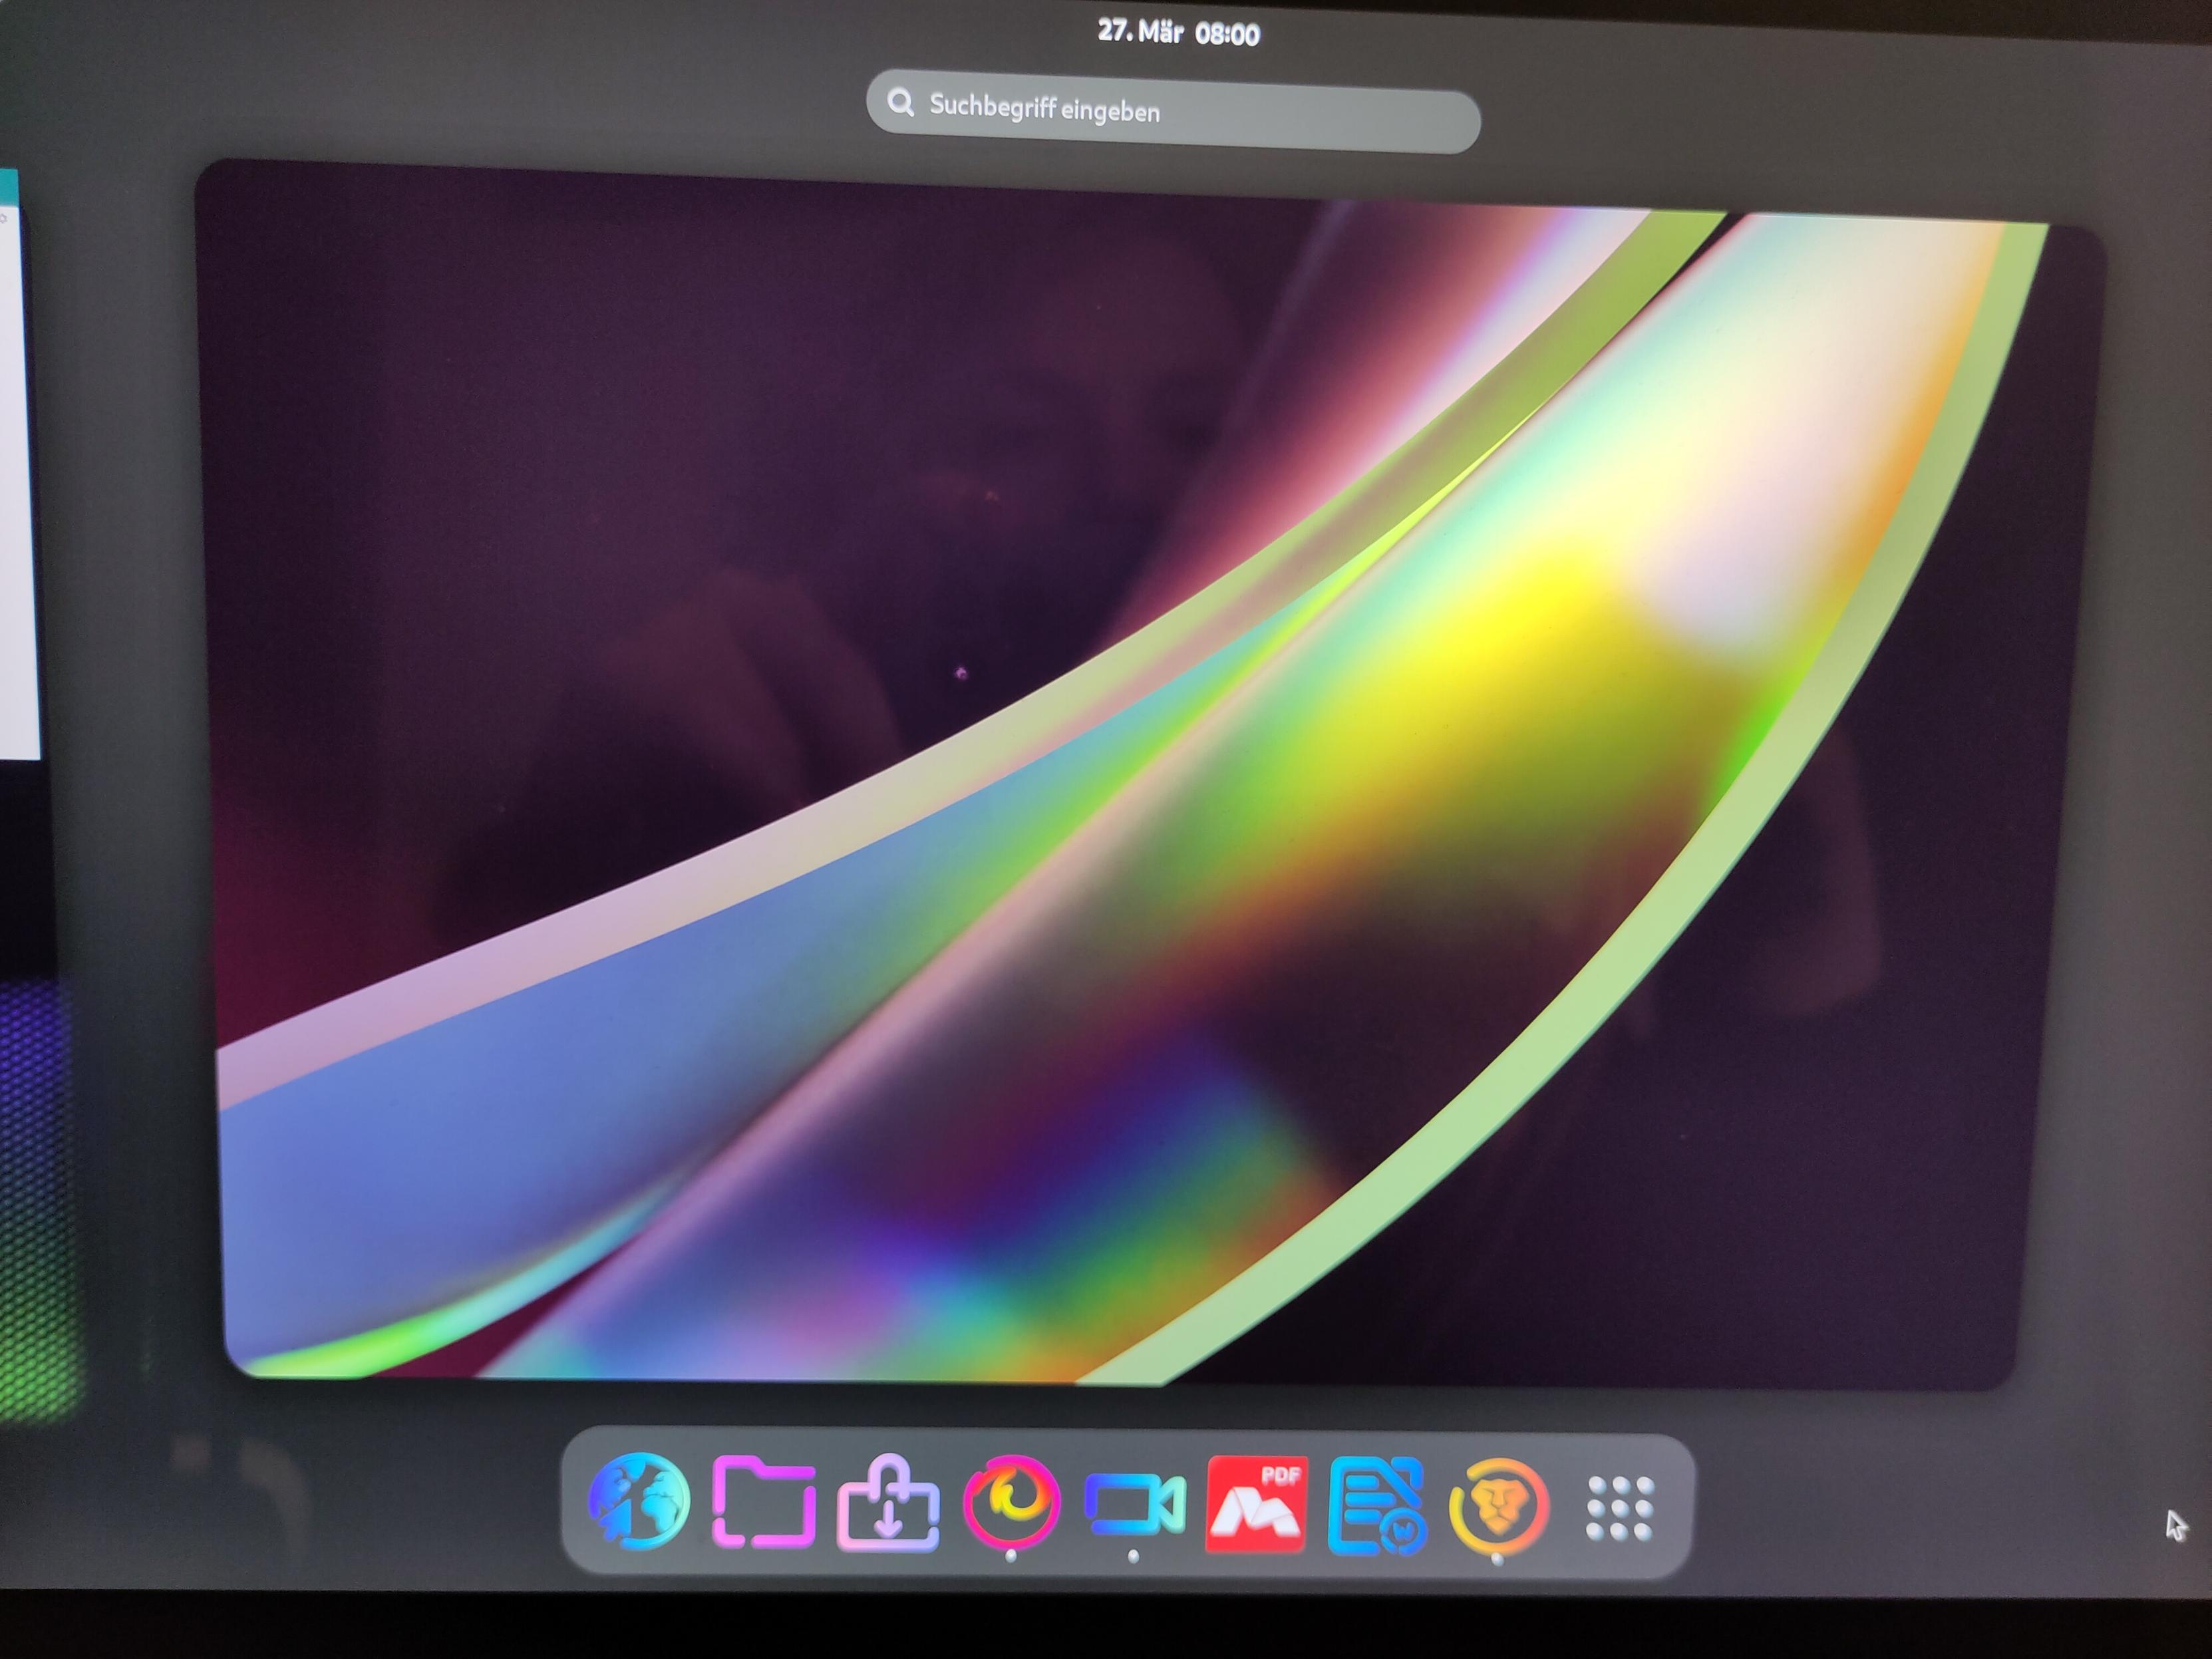Viewport: 2212px width, 1659px height.
Task: Open Brave browser lion icon
Action: coord(1498,1506)
